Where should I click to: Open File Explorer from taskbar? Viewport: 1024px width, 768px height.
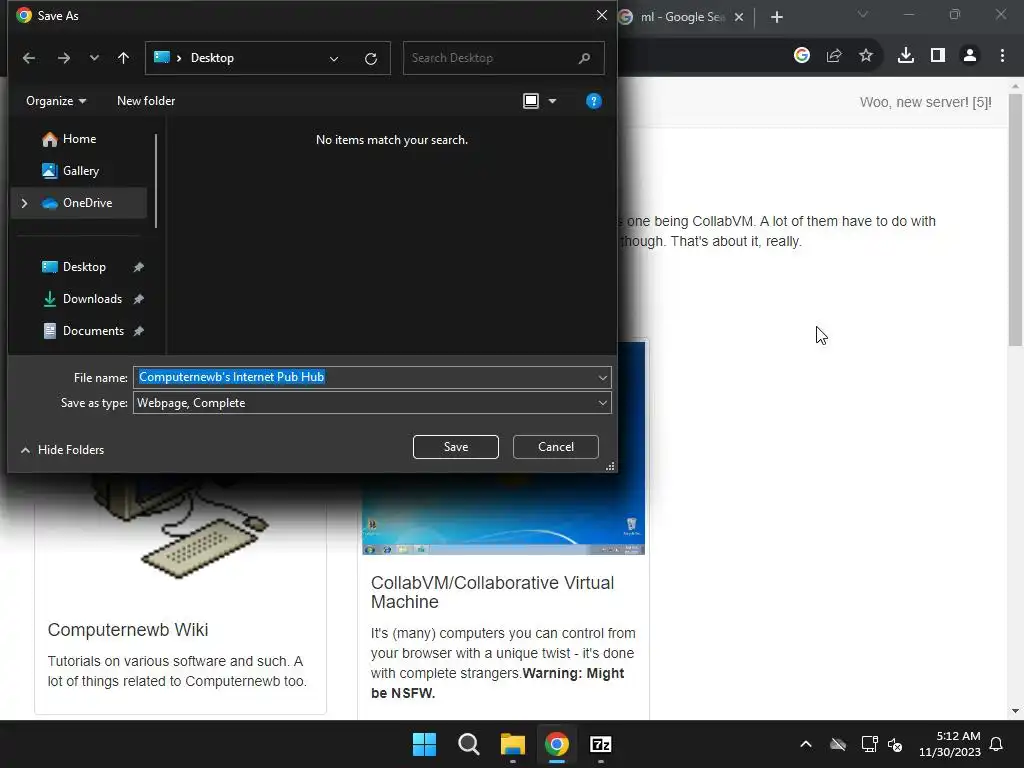tap(513, 744)
